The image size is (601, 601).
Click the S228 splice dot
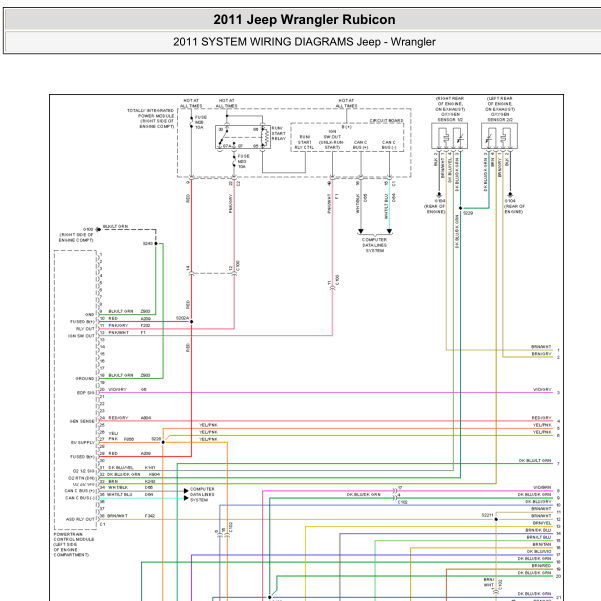coord(163,442)
